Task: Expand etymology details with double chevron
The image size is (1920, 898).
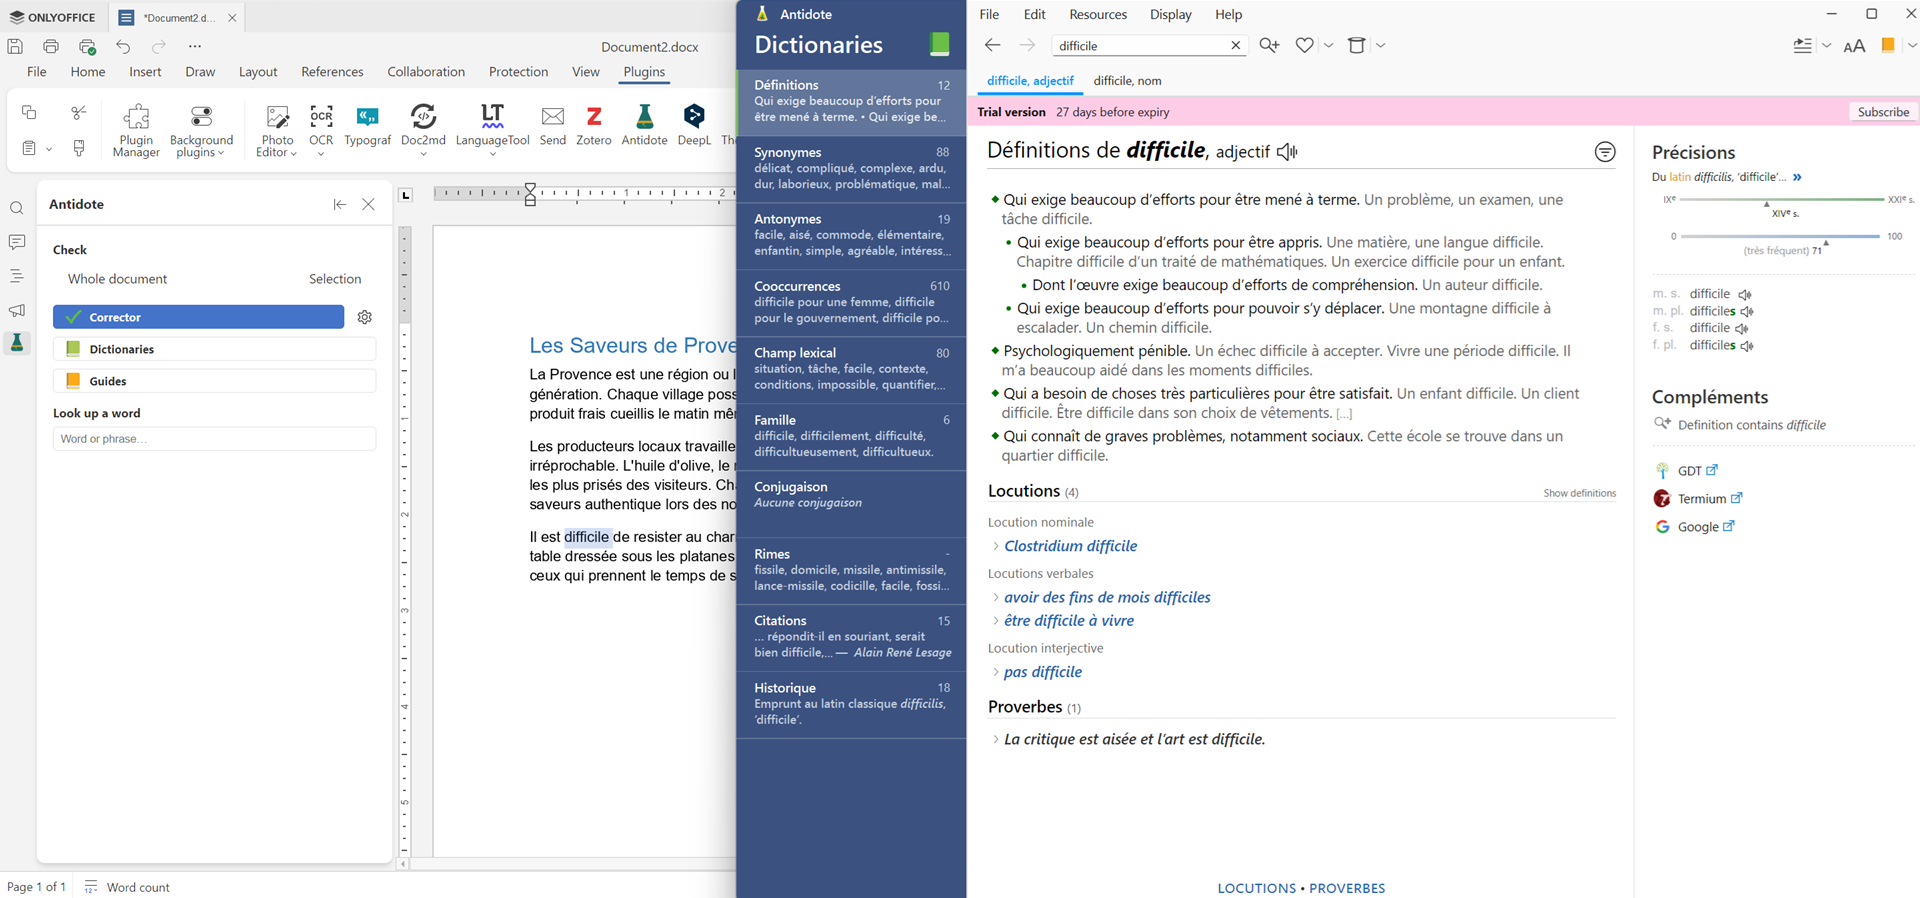Action: pos(1797,177)
